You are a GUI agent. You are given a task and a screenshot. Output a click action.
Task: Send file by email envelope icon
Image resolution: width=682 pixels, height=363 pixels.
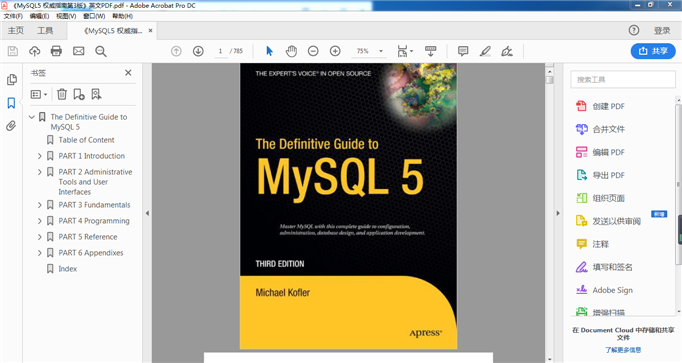pyautogui.click(x=78, y=51)
